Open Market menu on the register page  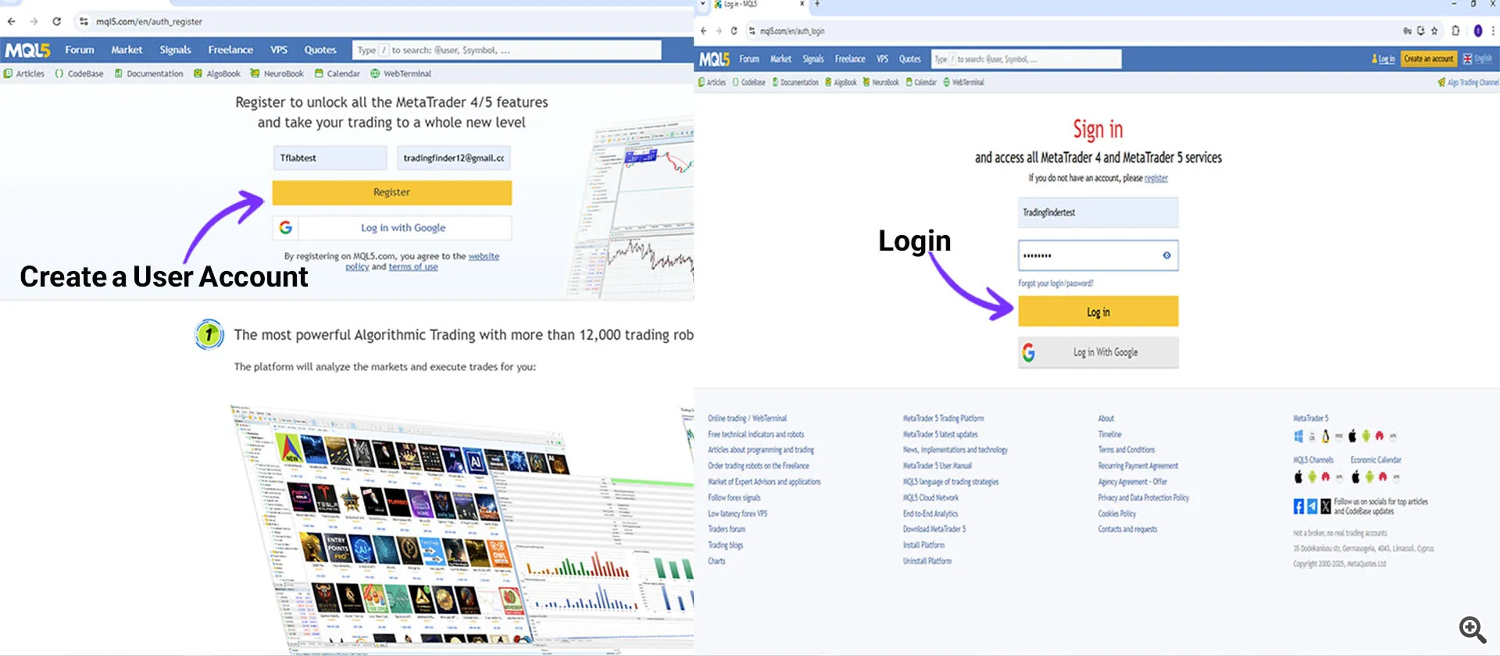127,50
